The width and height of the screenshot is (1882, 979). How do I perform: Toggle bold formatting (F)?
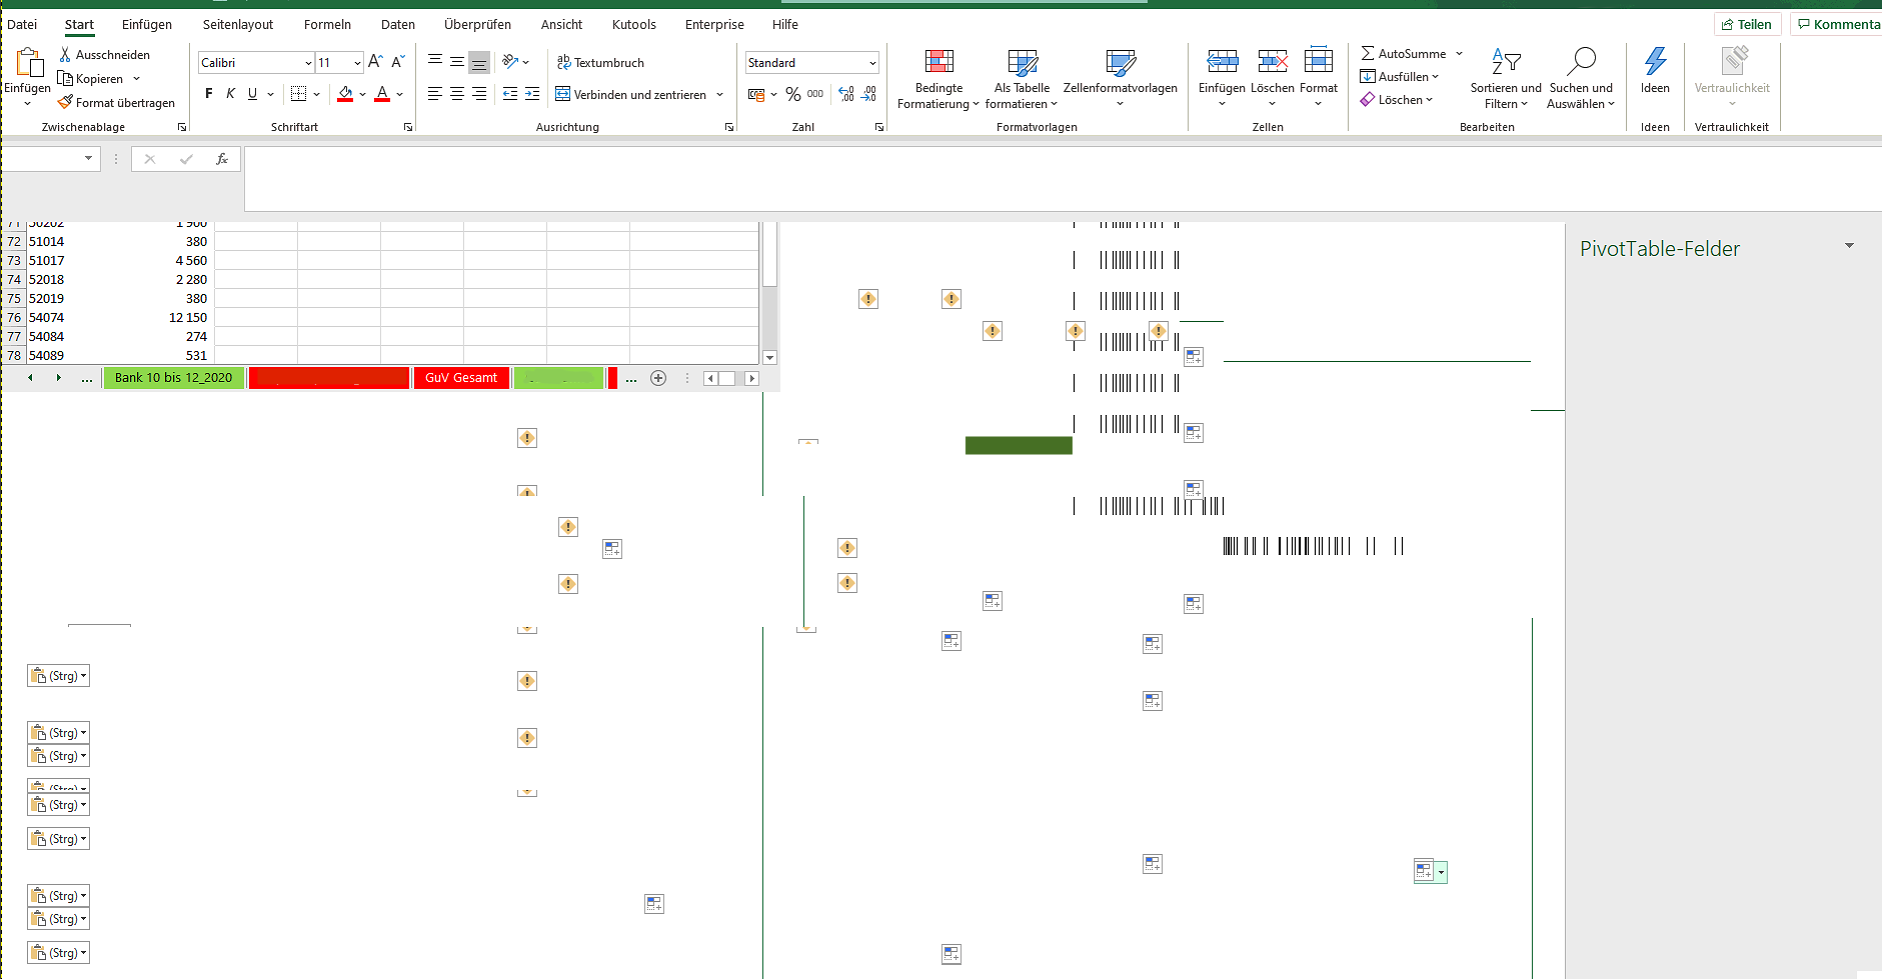tap(208, 94)
